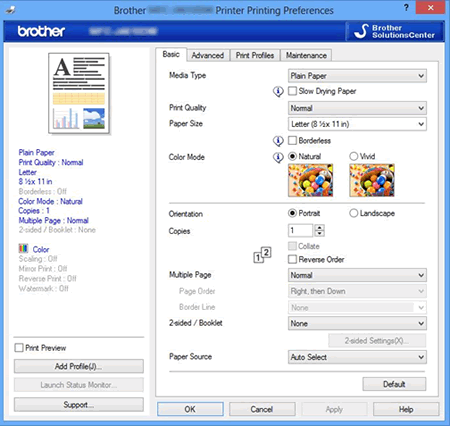
Task: Open the Paper Source dropdown
Action: (357, 357)
